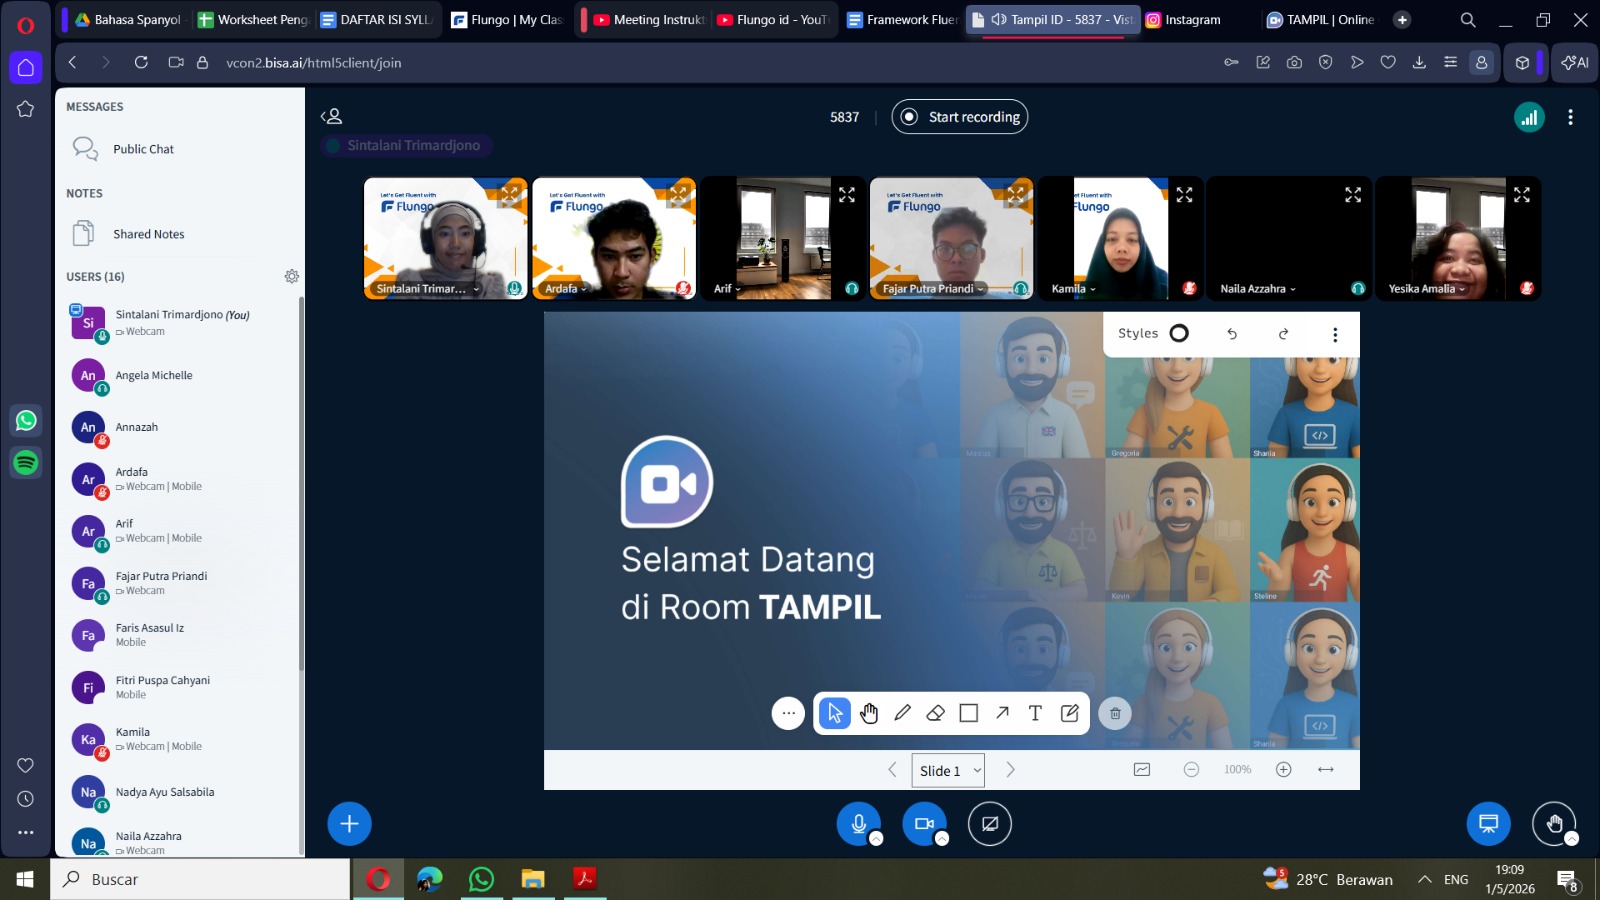Click the whiteboard Redo arrow
The width and height of the screenshot is (1600, 900).
click(1283, 334)
